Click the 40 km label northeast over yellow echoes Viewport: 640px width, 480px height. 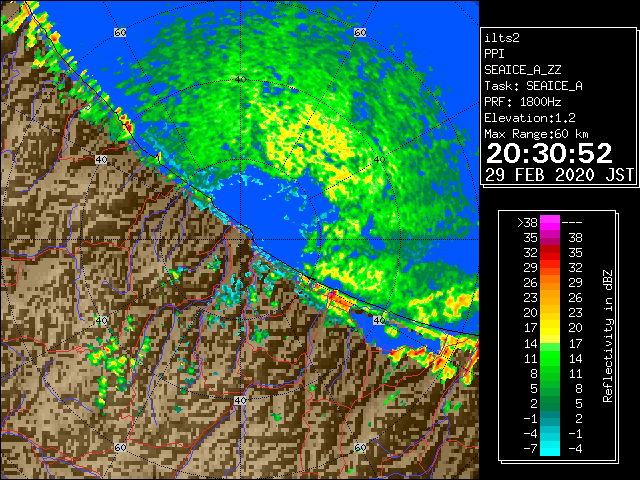coord(379,160)
